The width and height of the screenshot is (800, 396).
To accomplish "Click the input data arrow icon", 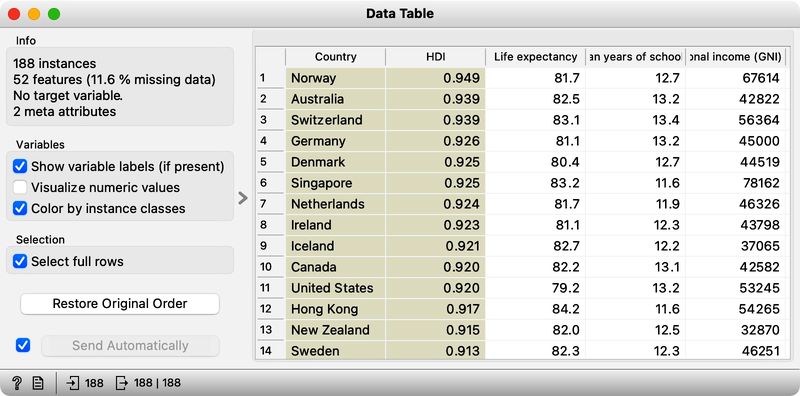I will point(73,383).
